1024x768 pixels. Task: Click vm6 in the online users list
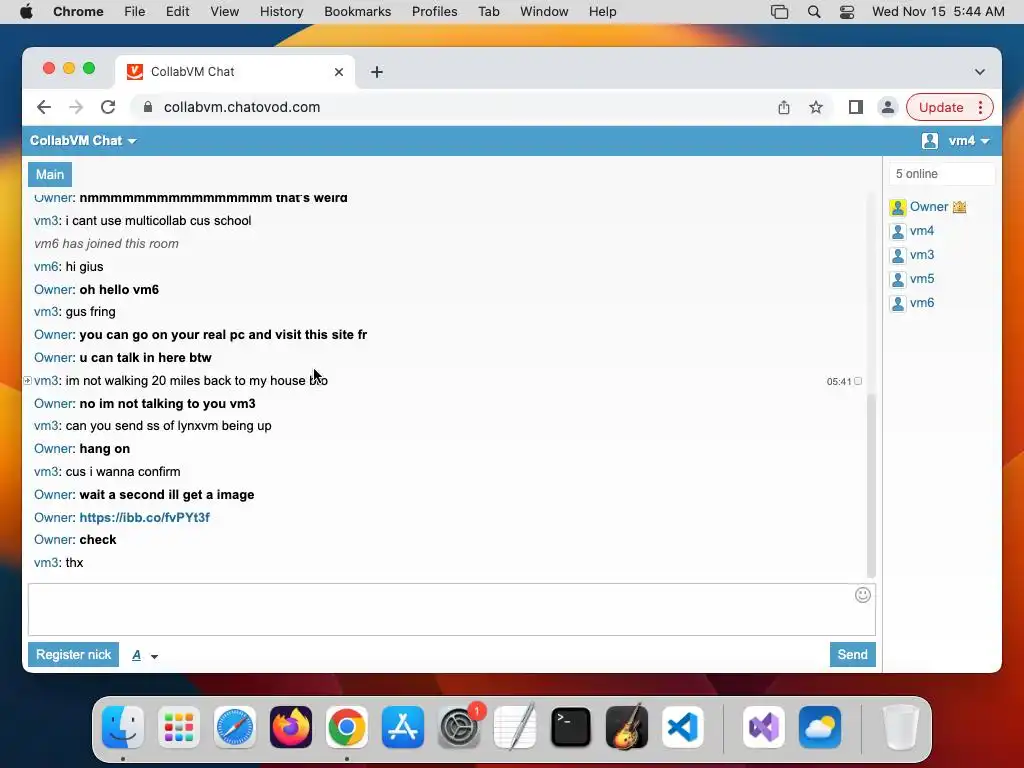tap(921, 303)
